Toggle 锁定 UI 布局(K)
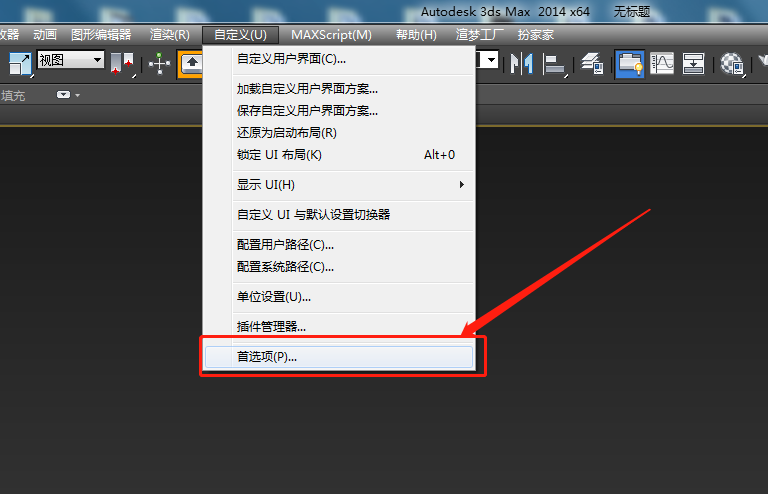Viewport: 768px width, 494px height. (x=339, y=155)
